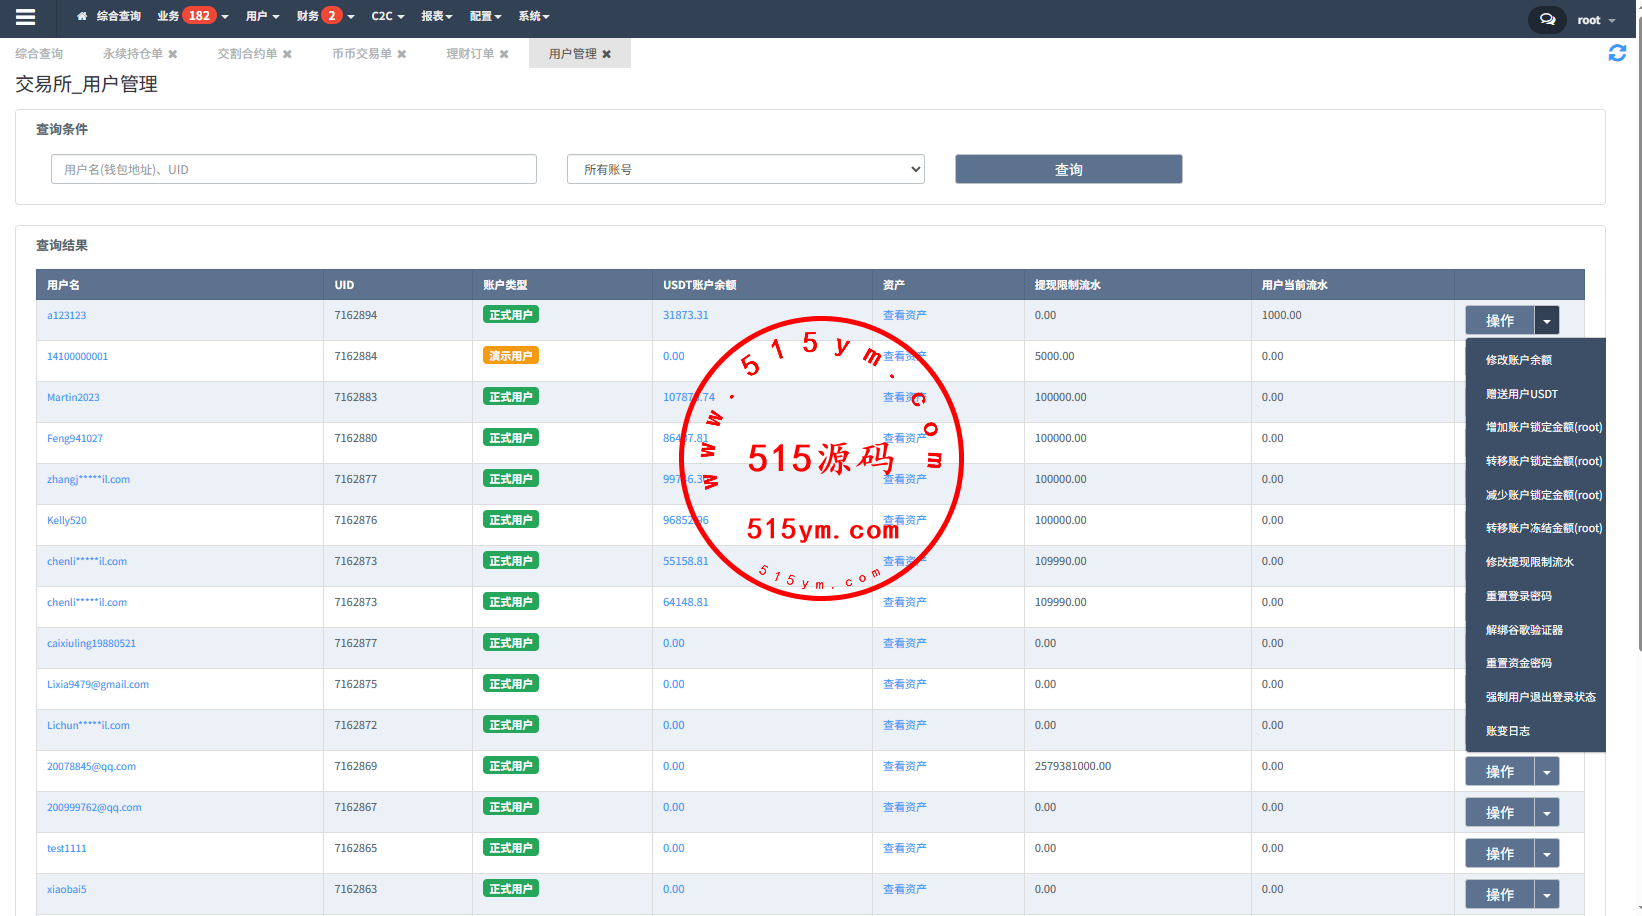This screenshot has width=1642, height=916.
Task: Toggle action dropdown arrow for a123123 row
Action: click(1546, 321)
